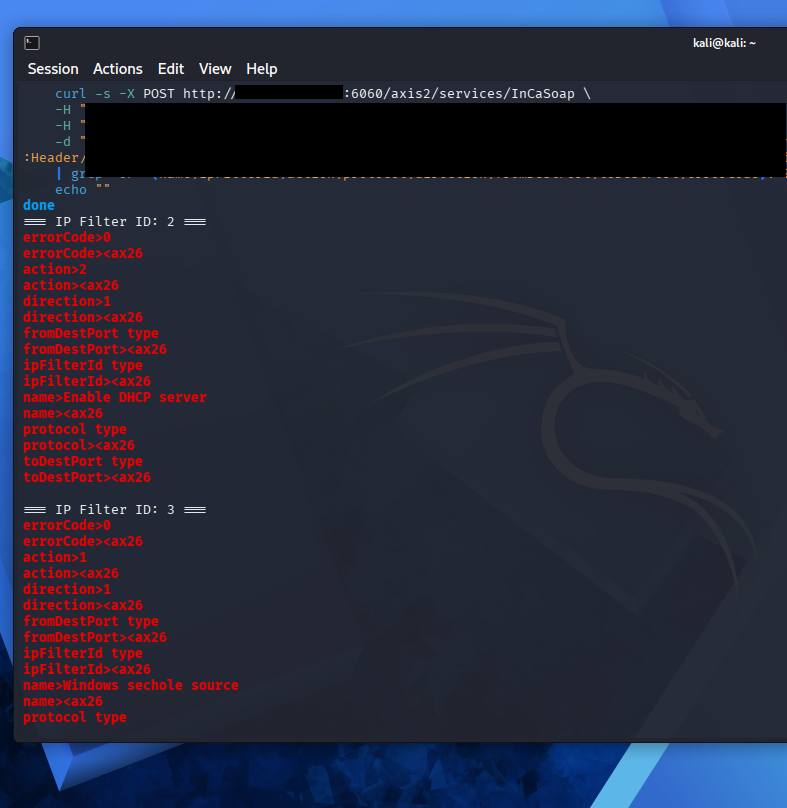787x808 pixels.
Task: Open the Edit menu
Action: tap(171, 69)
